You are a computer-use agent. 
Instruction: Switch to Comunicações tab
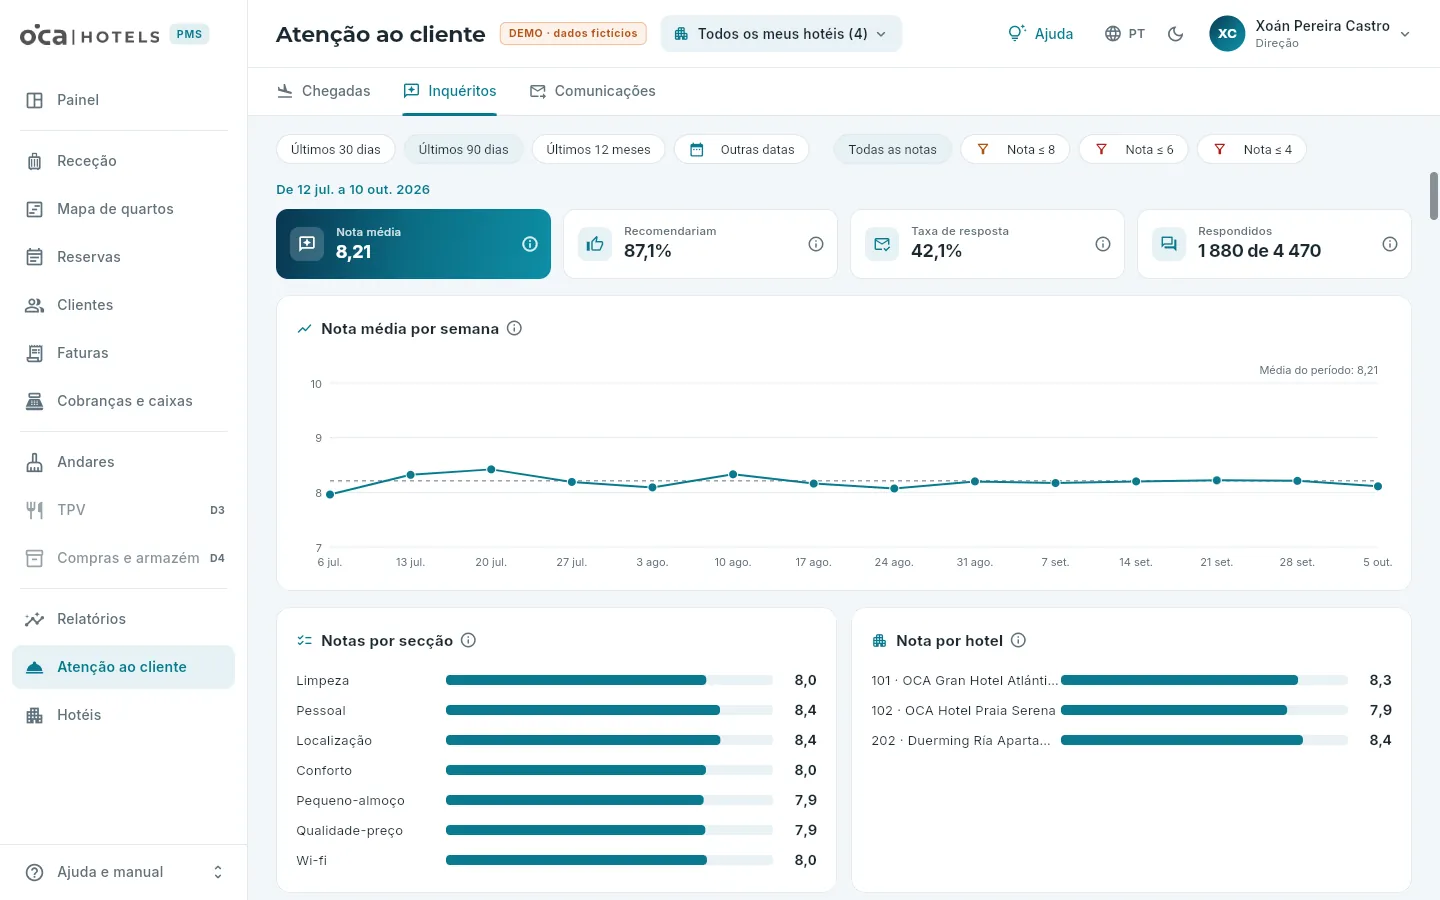(x=592, y=91)
